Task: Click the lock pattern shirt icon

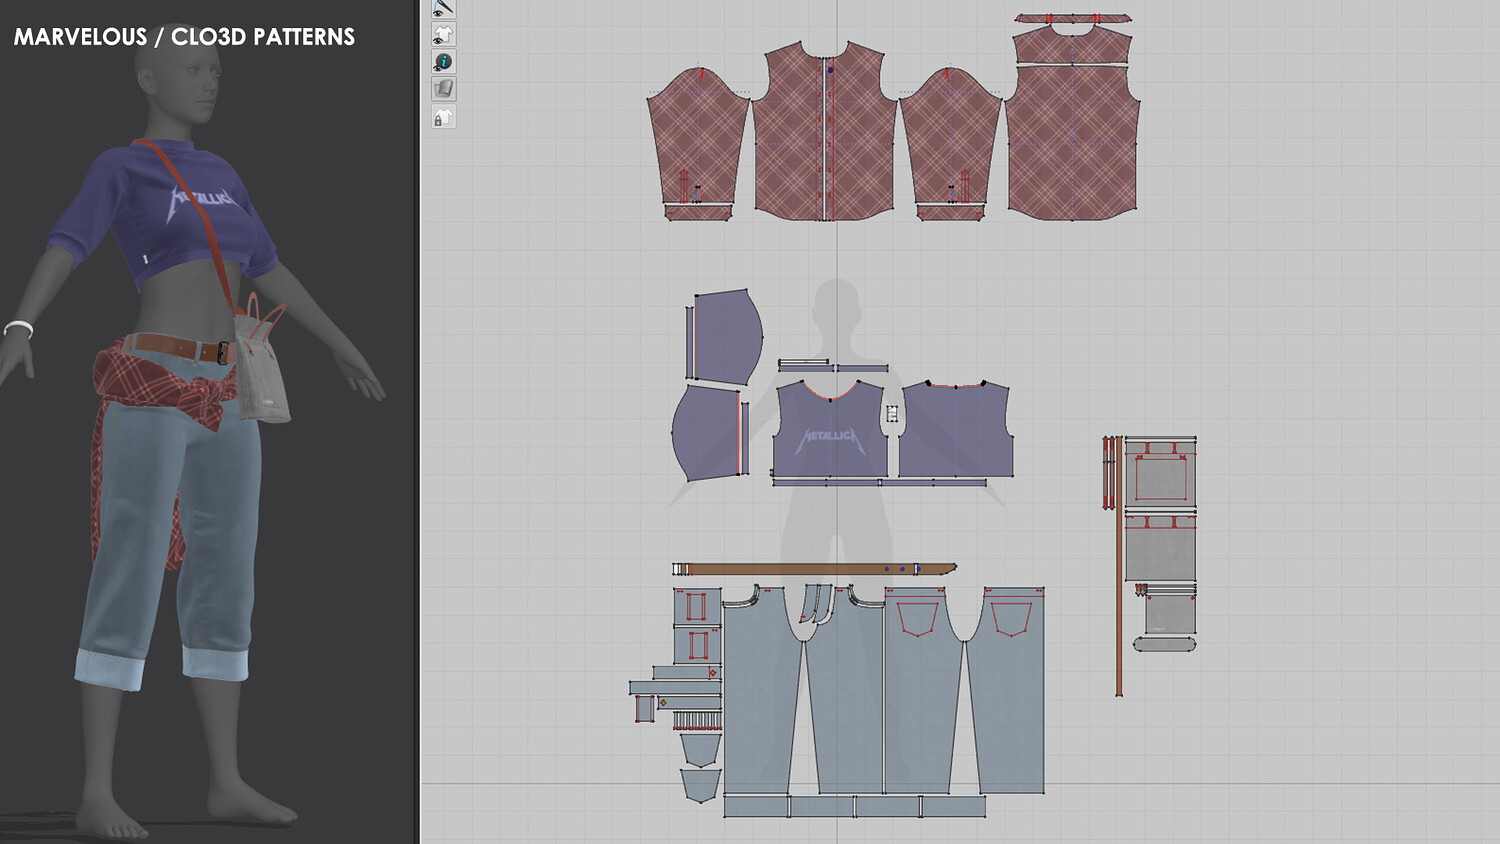Action: click(x=443, y=117)
